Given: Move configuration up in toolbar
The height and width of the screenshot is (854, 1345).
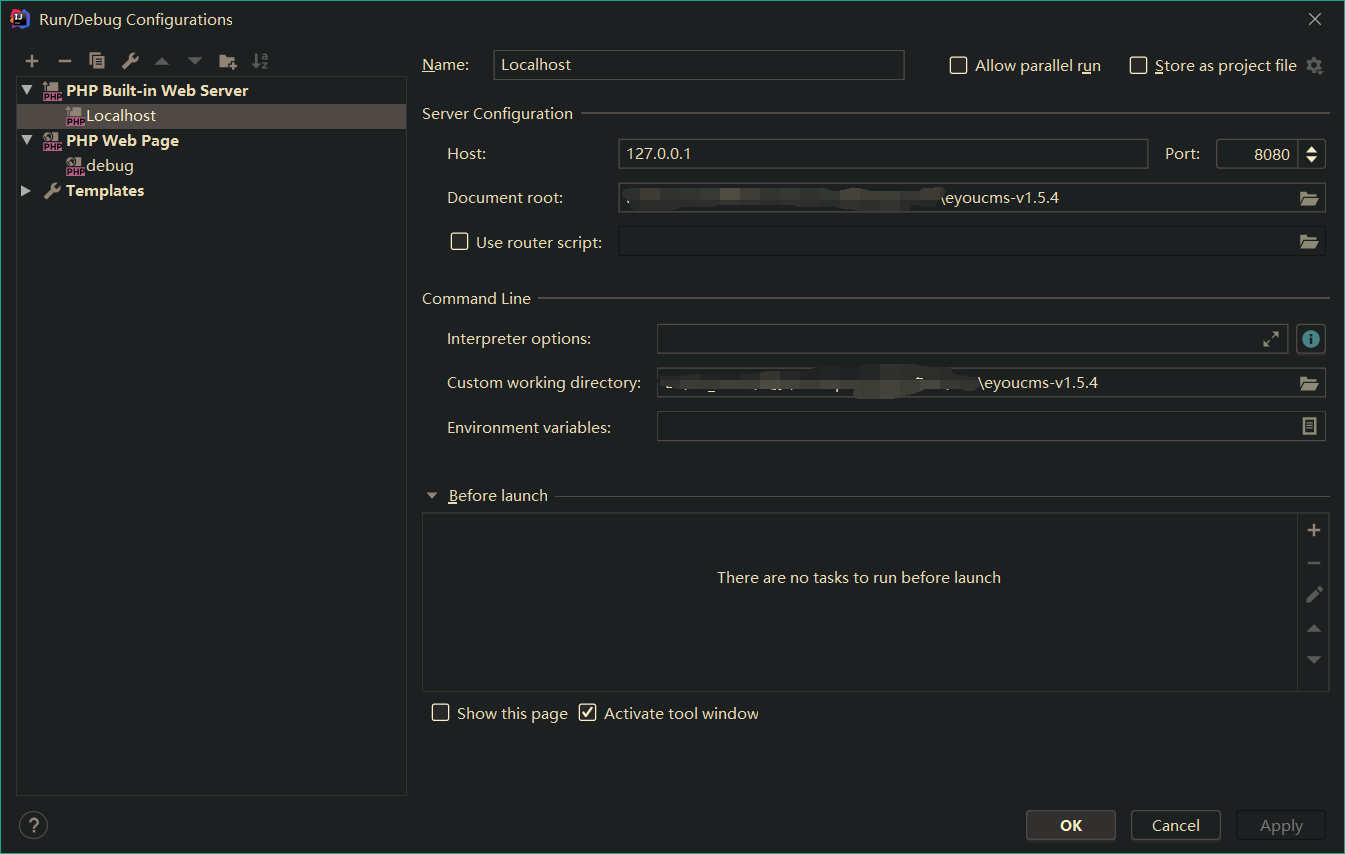Looking at the screenshot, I should 162,62.
